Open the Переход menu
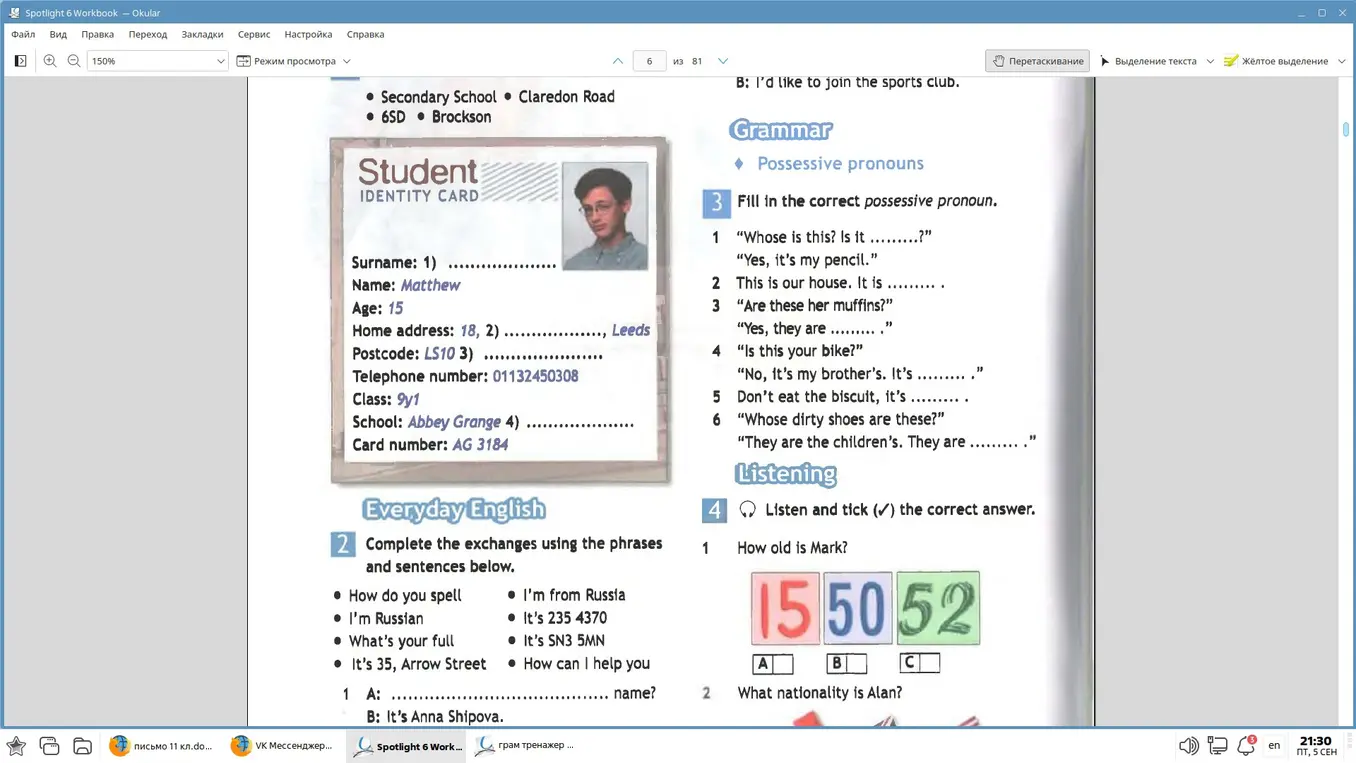The image size is (1356, 763). click(148, 34)
